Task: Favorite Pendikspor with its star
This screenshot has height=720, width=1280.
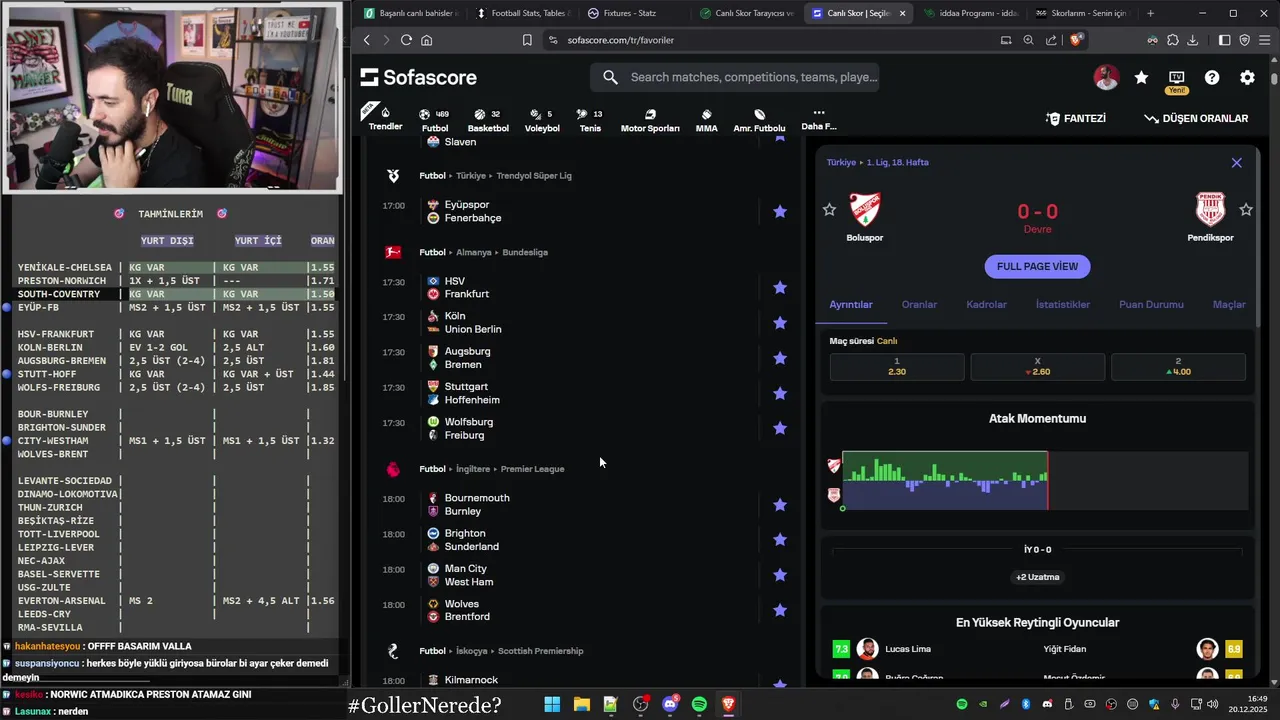Action: click(x=1246, y=209)
